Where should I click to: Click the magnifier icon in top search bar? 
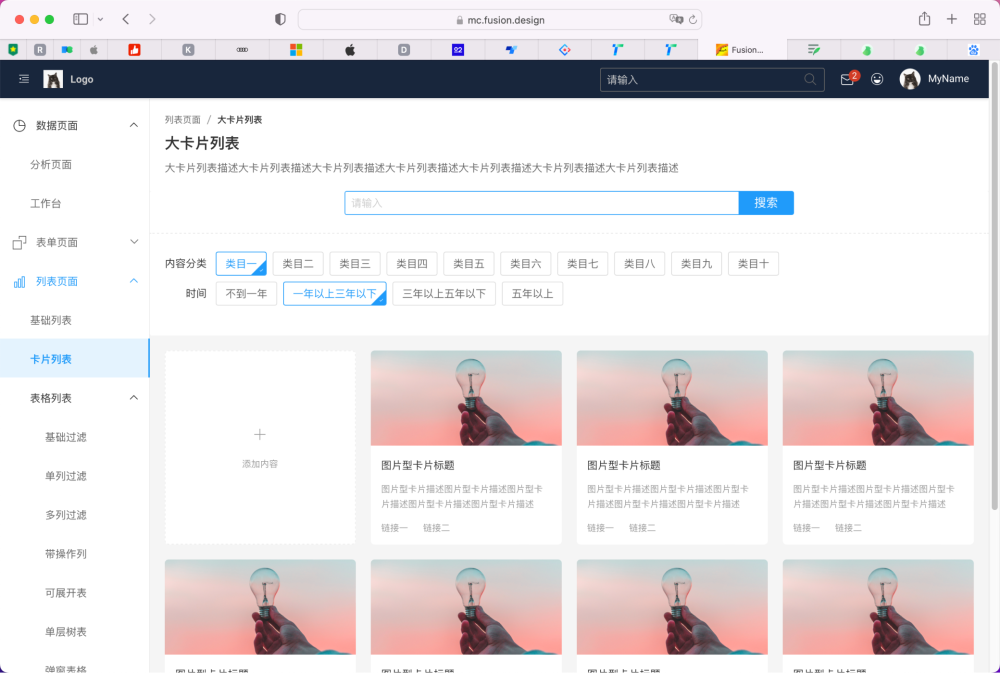tap(810, 79)
